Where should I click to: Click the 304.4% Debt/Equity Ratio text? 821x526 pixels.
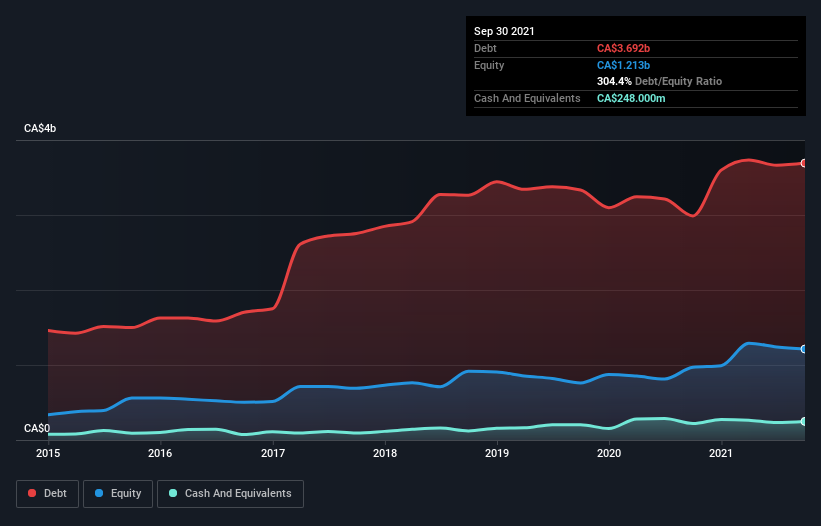click(659, 81)
